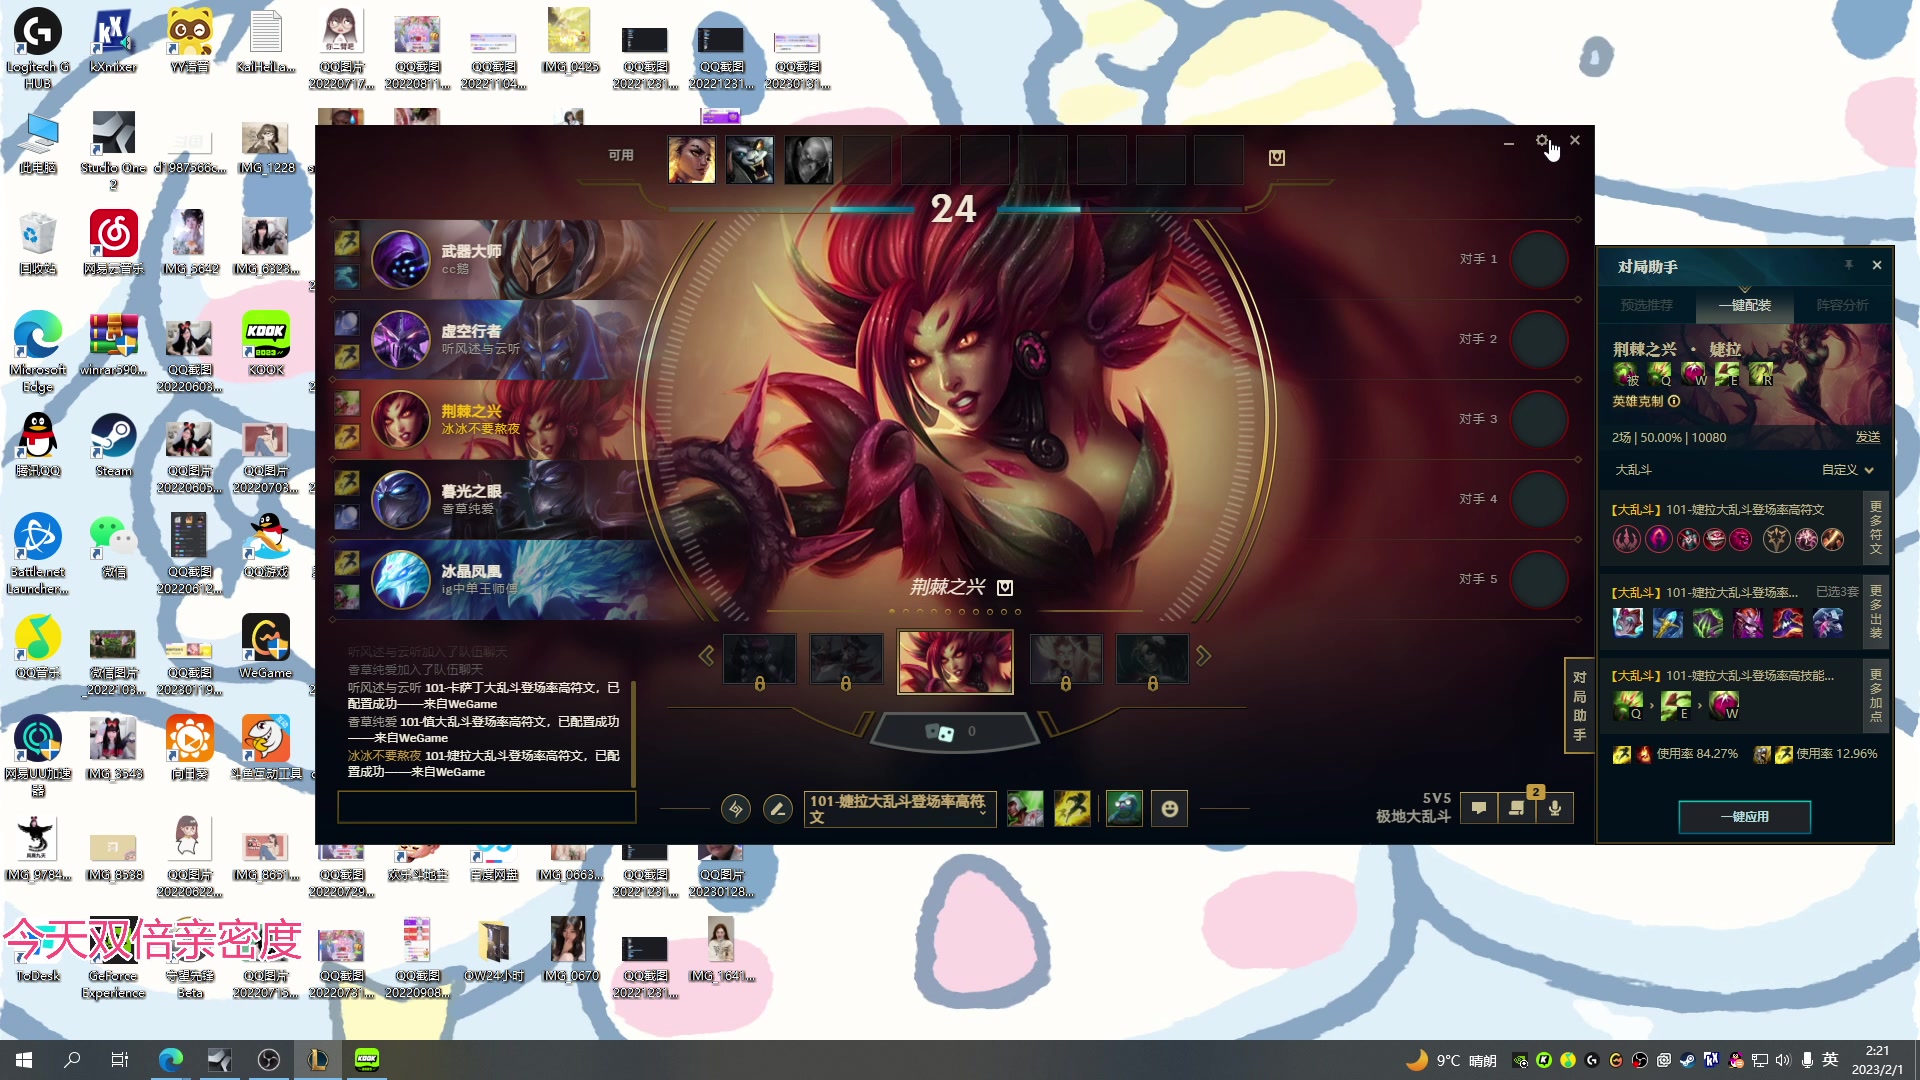This screenshot has height=1080, width=1920.
Task: Click taskbar search magnifier
Action: pyautogui.click(x=72, y=1060)
